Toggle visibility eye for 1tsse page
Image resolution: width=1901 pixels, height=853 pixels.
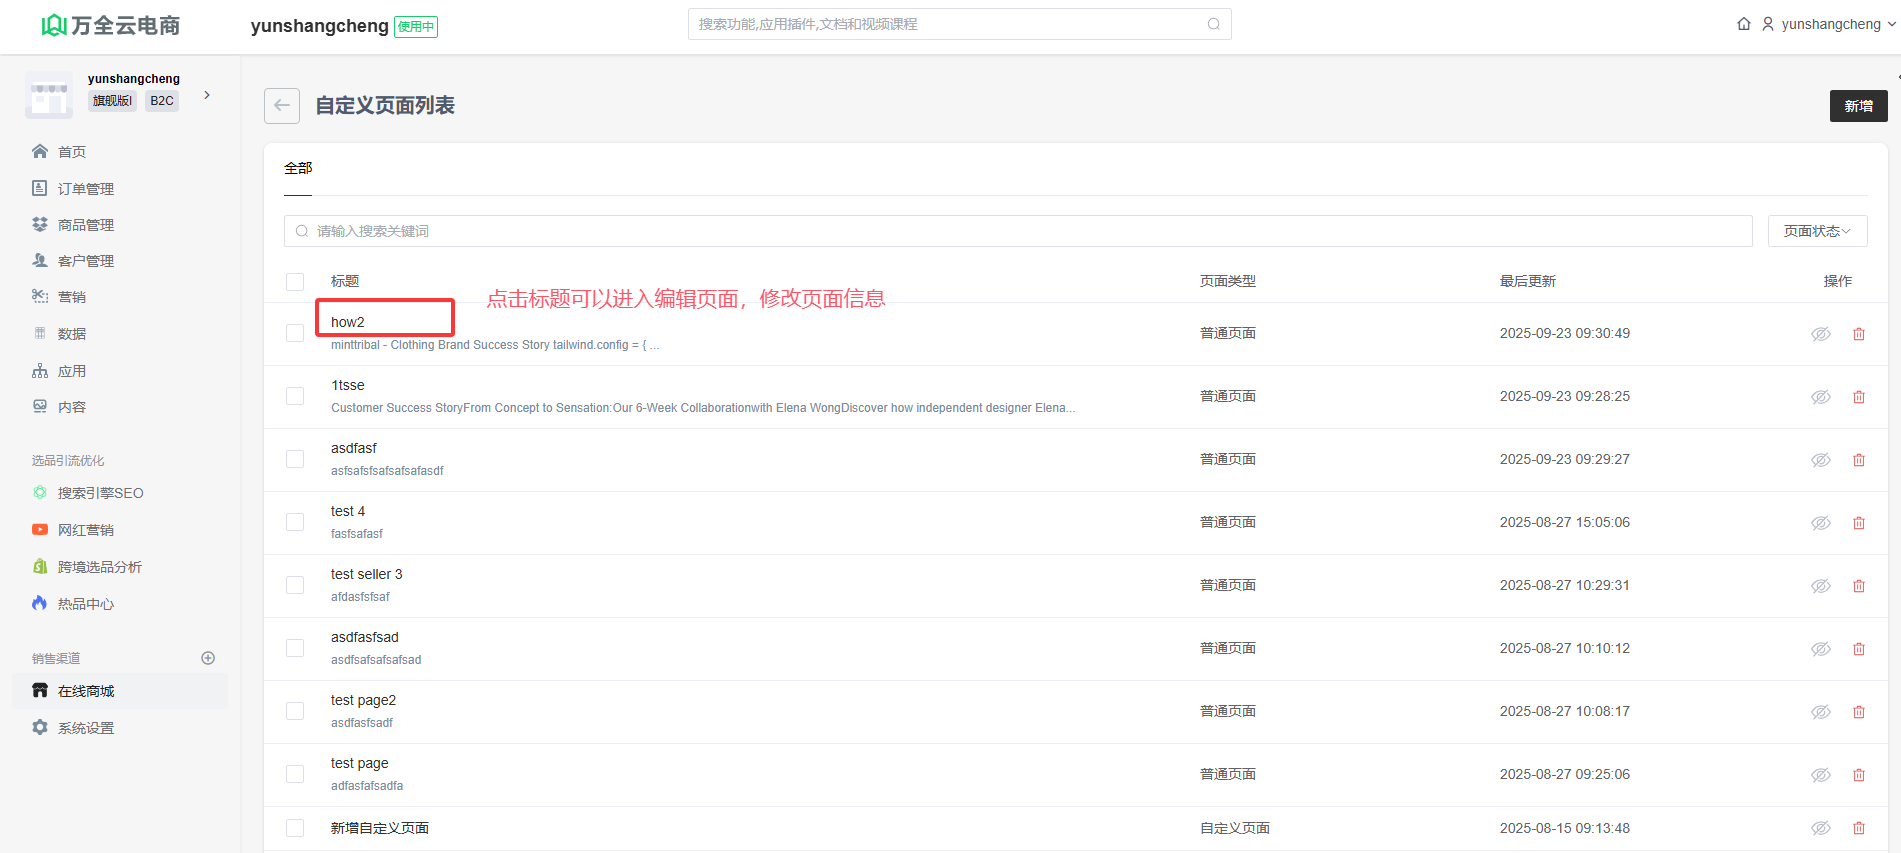coord(1820,397)
